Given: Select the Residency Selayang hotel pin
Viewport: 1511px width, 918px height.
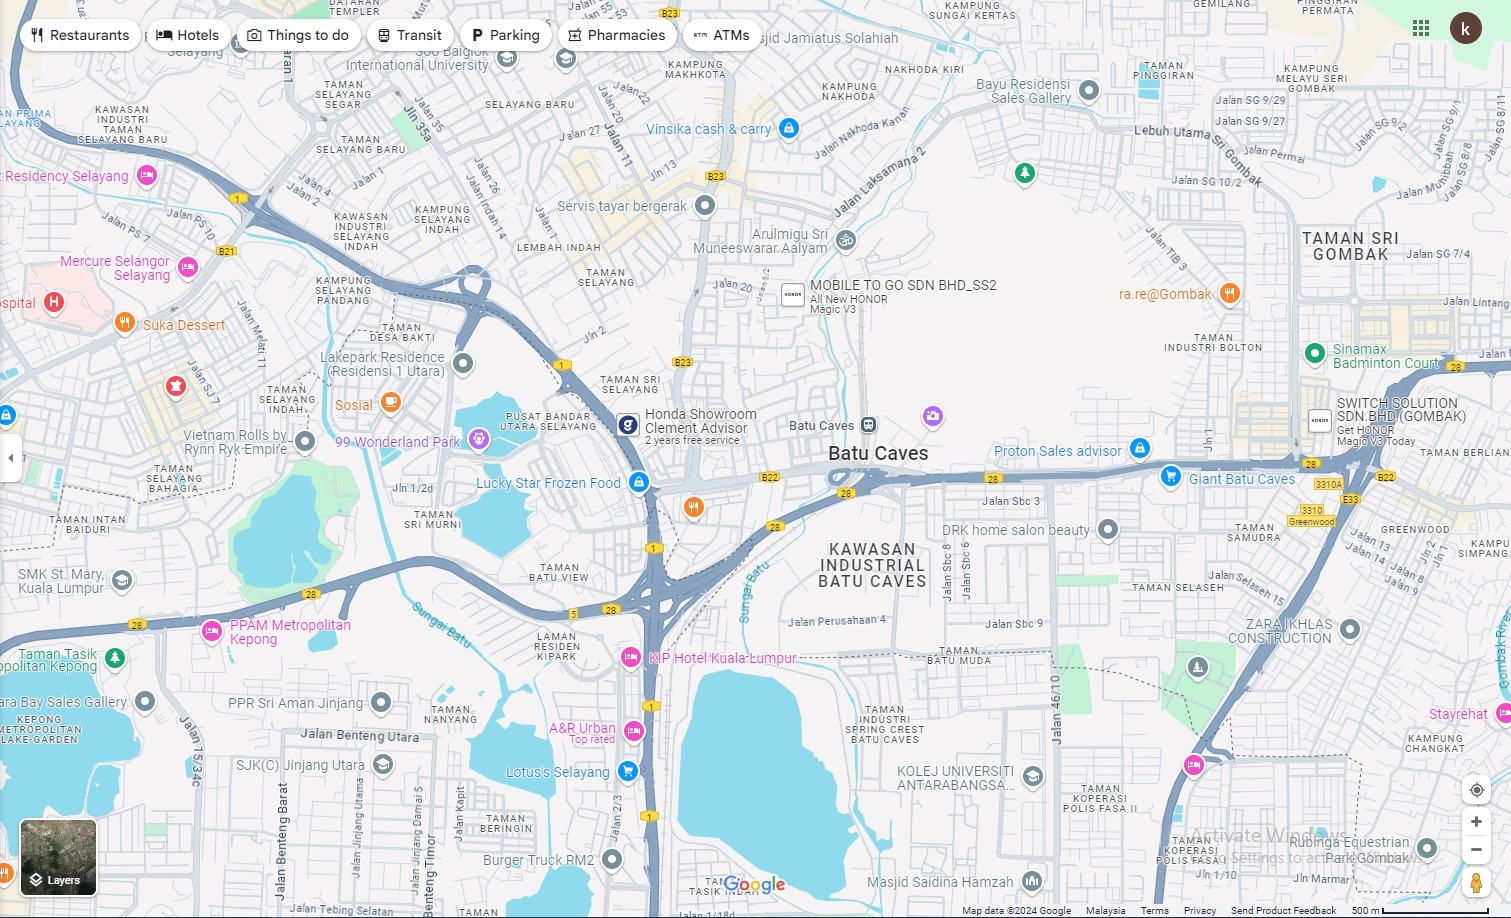Looking at the screenshot, I should coord(147,176).
